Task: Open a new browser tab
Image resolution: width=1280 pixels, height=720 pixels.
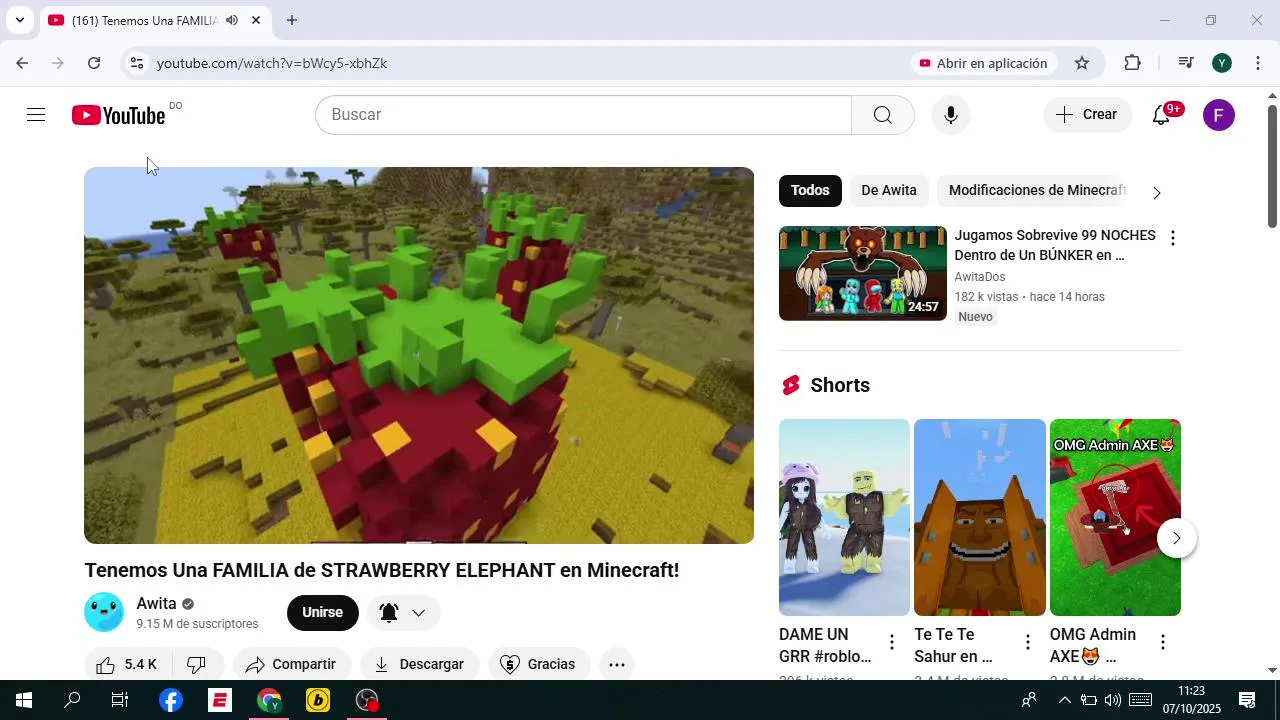Action: [291, 20]
